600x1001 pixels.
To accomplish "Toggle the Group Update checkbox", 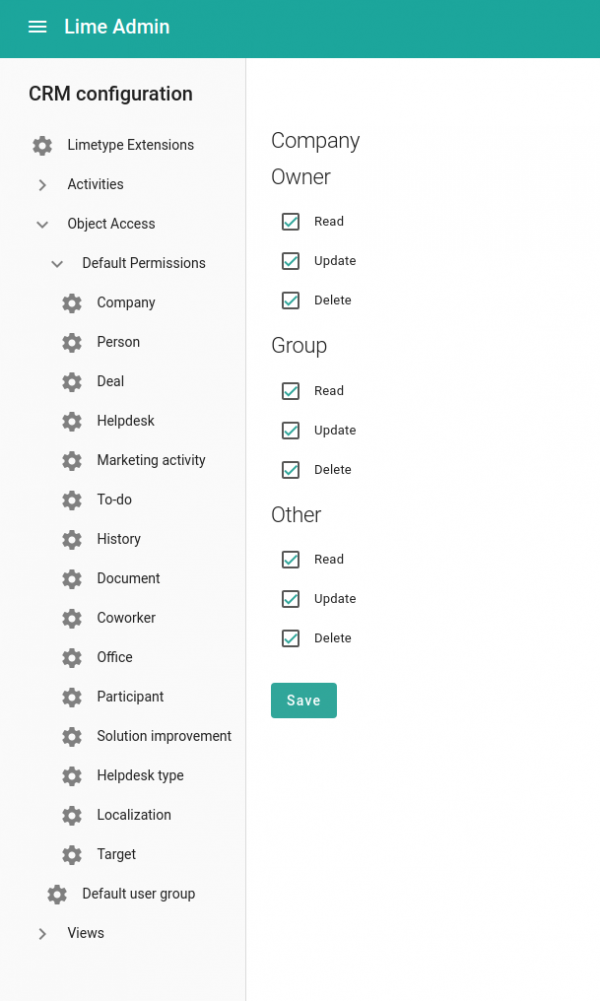I will click(291, 431).
